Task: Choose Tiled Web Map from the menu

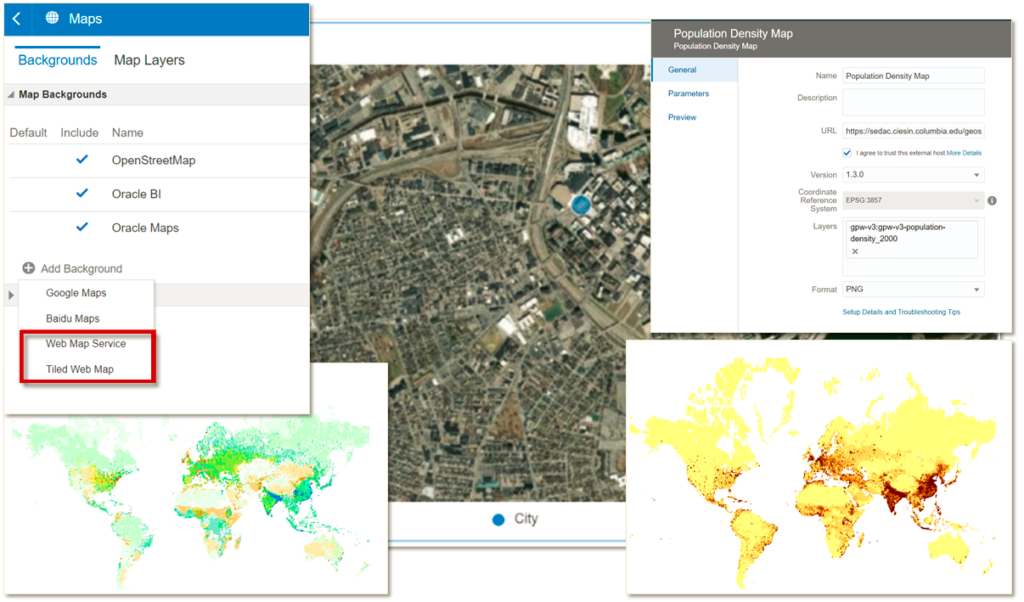Action: pyautogui.click(x=80, y=369)
